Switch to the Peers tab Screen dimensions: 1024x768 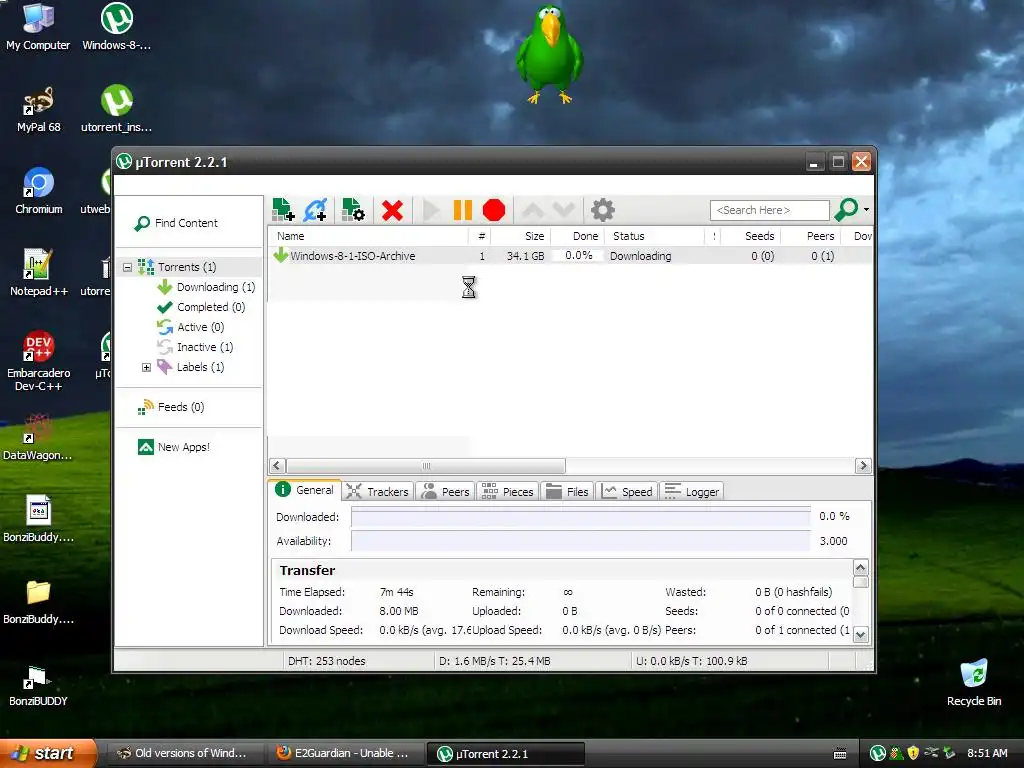tap(446, 492)
